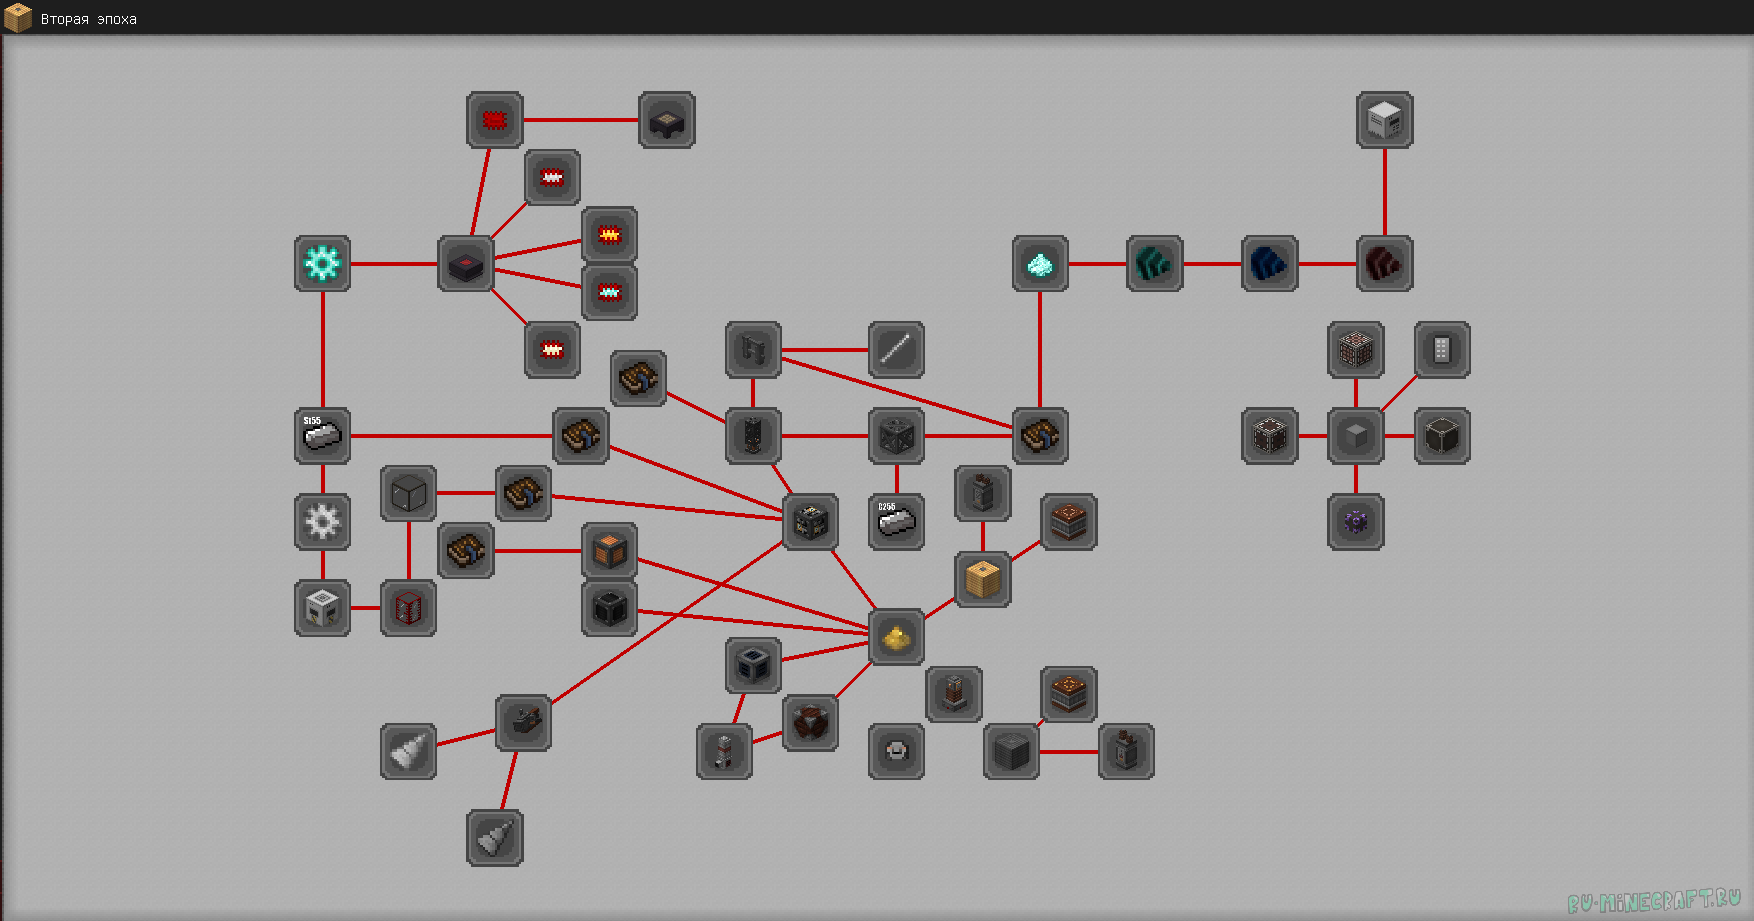Open the multiblock controller cube quest
This screenshot has height=921, width=1754.
coord(810,522)
